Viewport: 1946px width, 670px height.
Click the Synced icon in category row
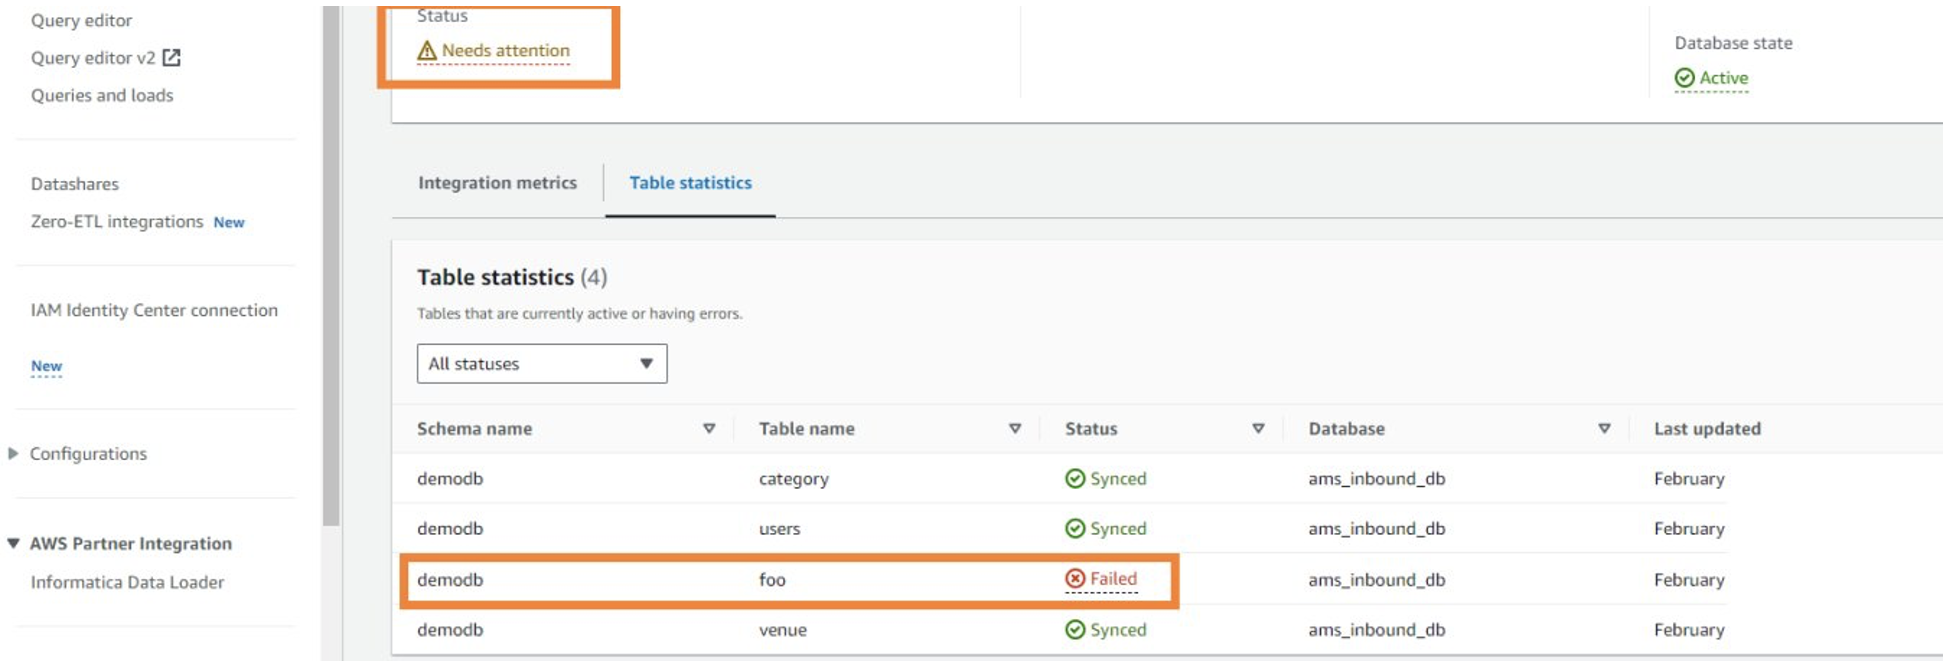click(x=1075, y=479)
